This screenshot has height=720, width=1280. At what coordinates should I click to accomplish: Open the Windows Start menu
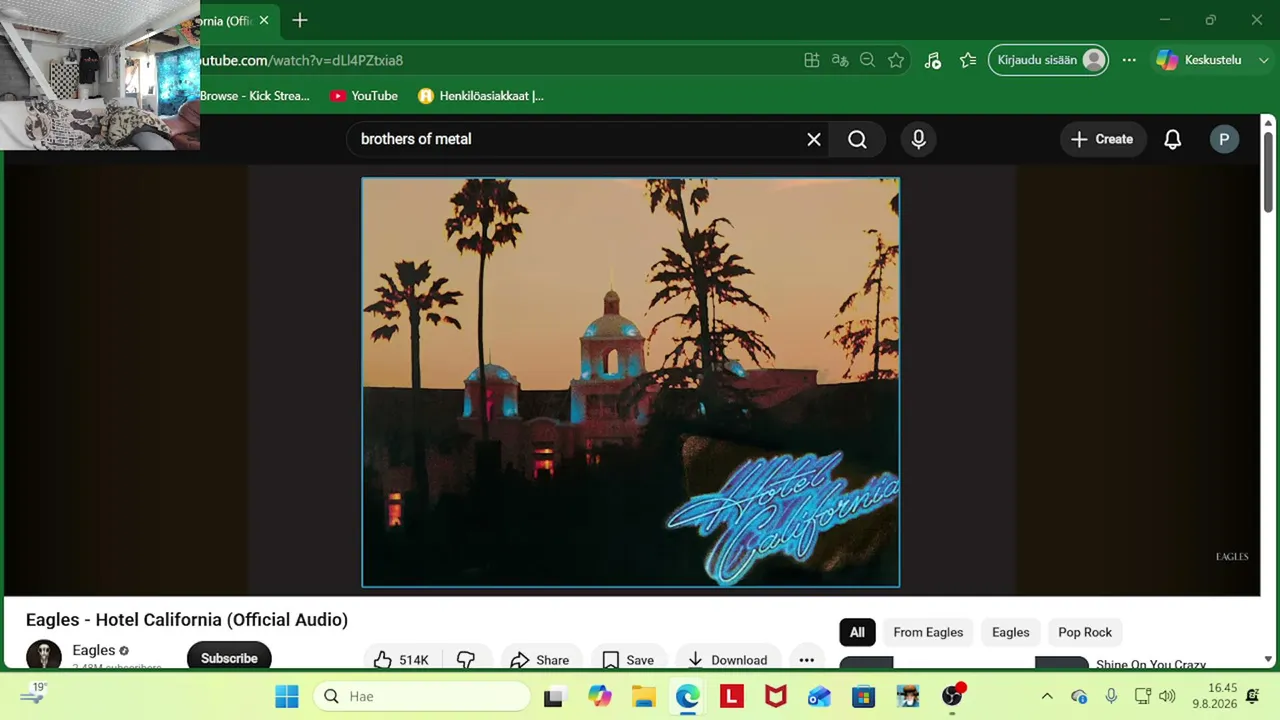coord(287,696)
